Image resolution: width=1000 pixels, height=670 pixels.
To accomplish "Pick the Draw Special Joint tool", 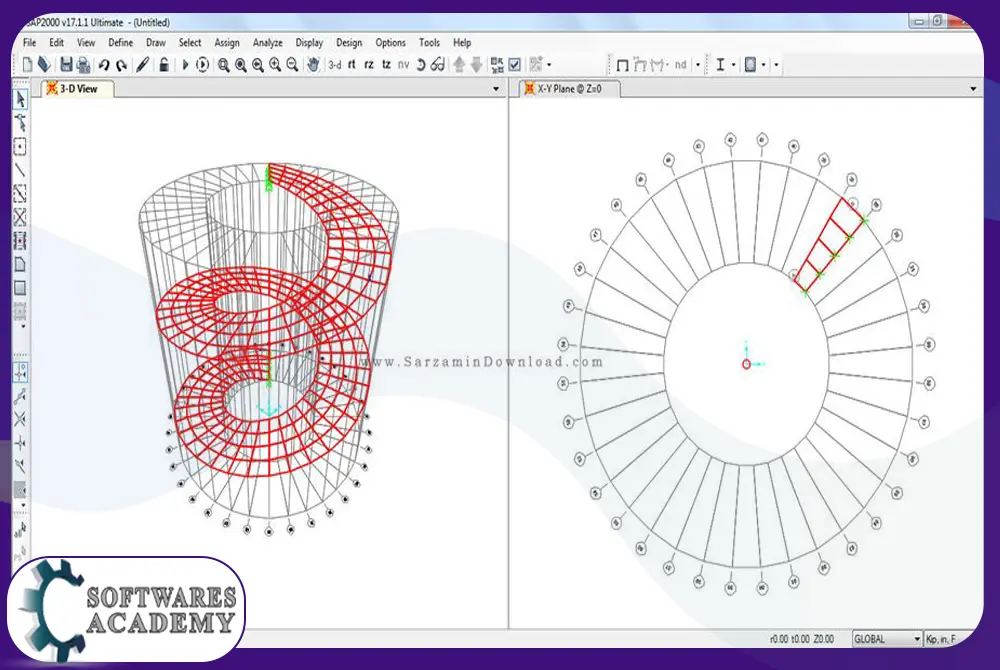I will [20, 147].
